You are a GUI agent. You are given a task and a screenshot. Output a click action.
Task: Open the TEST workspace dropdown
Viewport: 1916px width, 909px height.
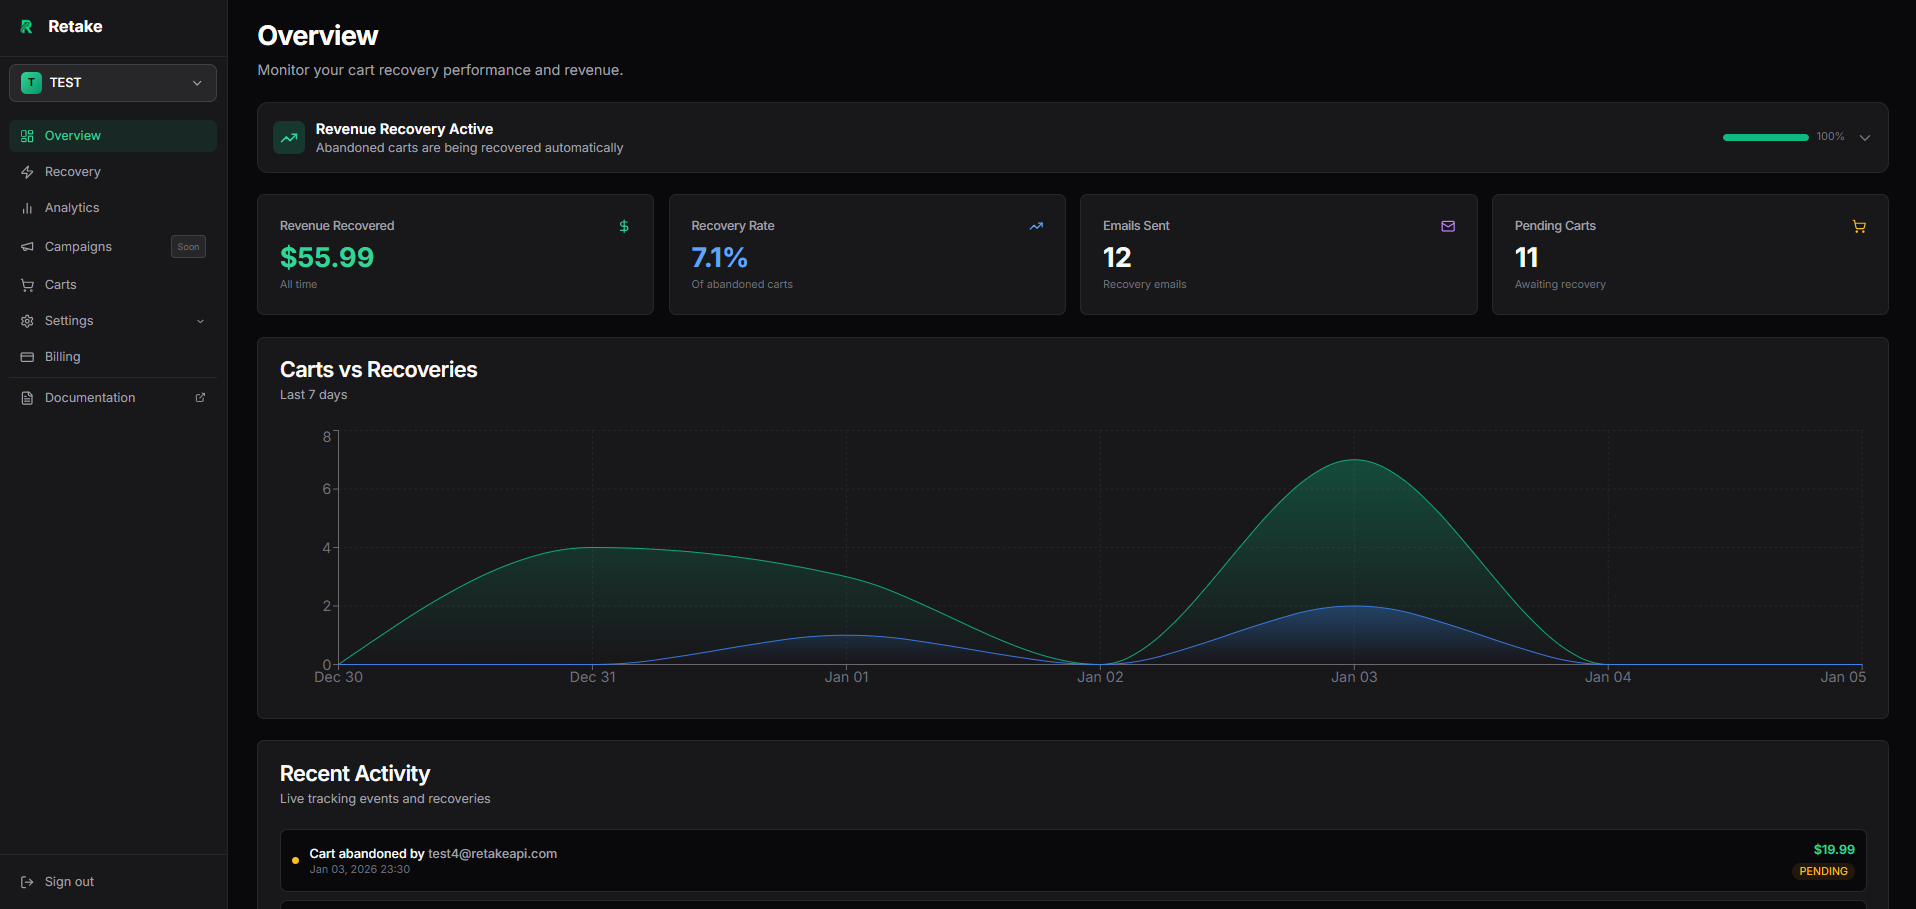(112, 82)
